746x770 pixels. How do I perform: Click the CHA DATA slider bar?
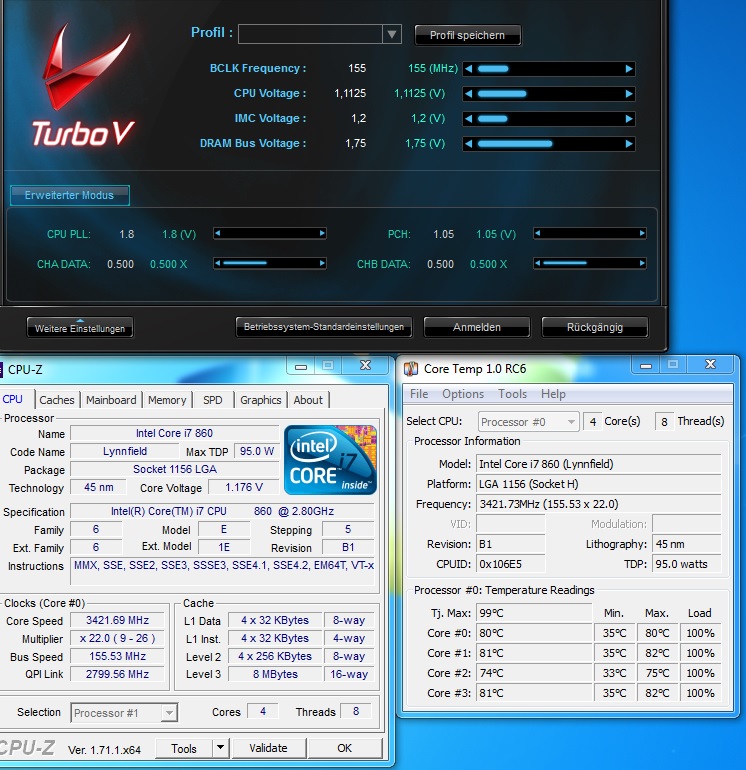[x=270, y=263]
